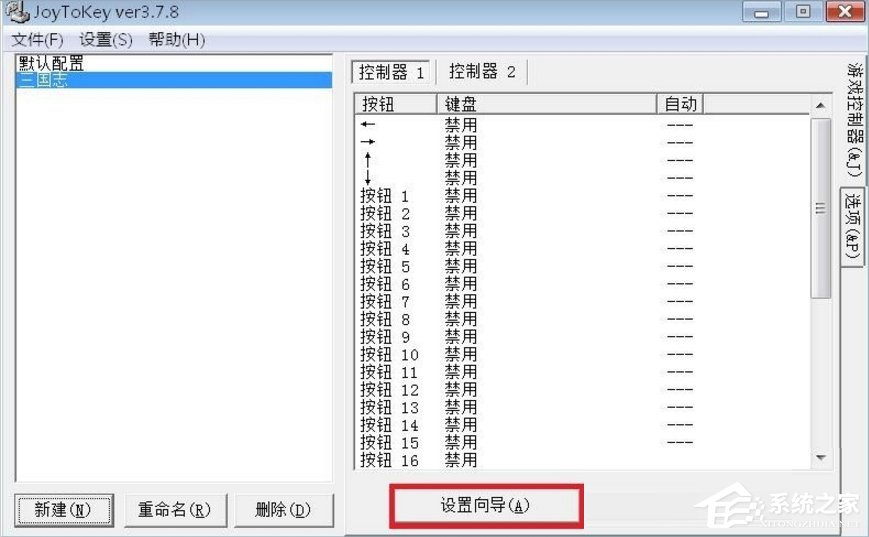Select the right arrow direction row

click(582, 142)
